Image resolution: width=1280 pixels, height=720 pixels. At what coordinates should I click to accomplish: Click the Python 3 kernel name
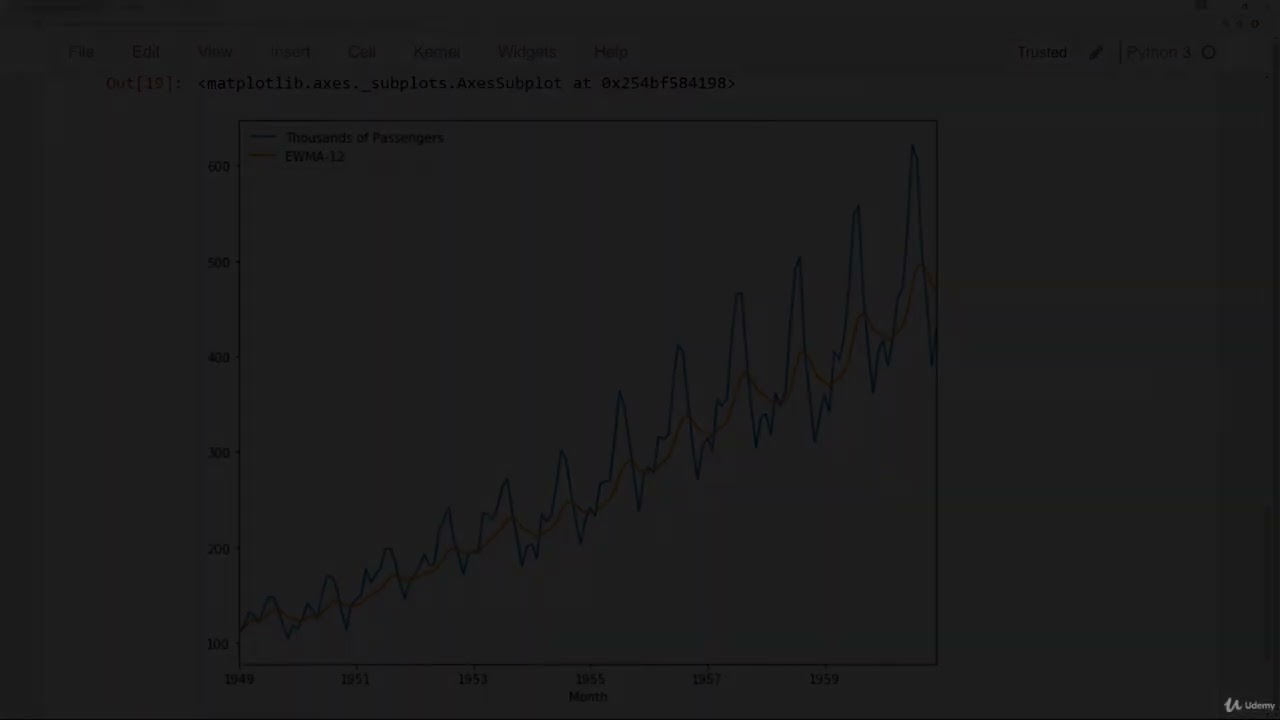pyautogui.click(x=1159, y=52)
